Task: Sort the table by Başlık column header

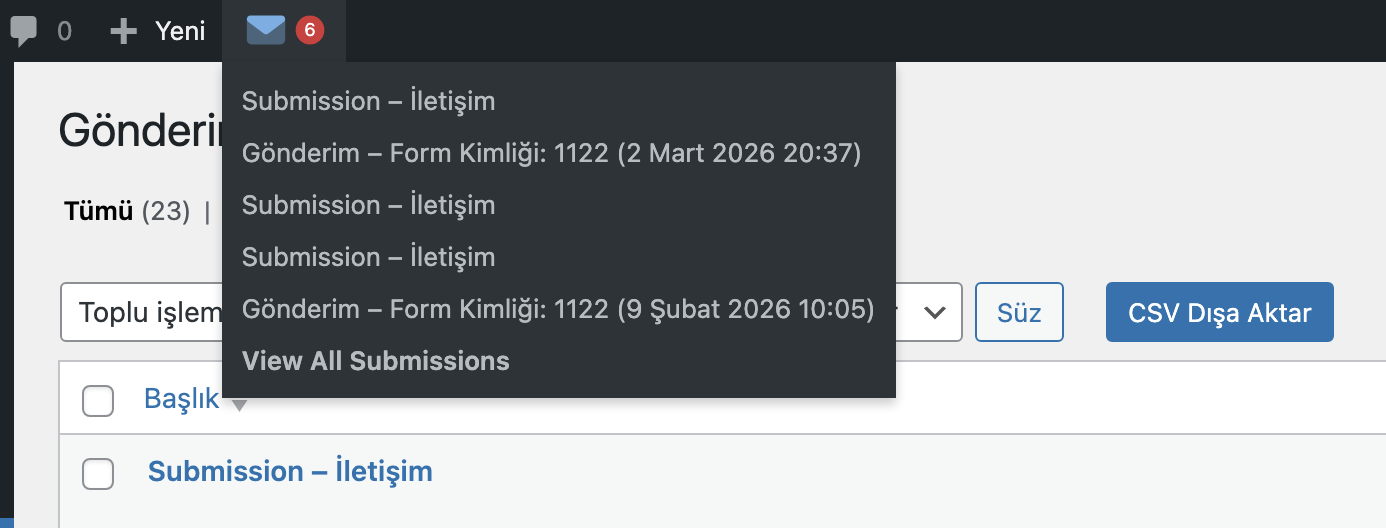Action: click(181, 398)
